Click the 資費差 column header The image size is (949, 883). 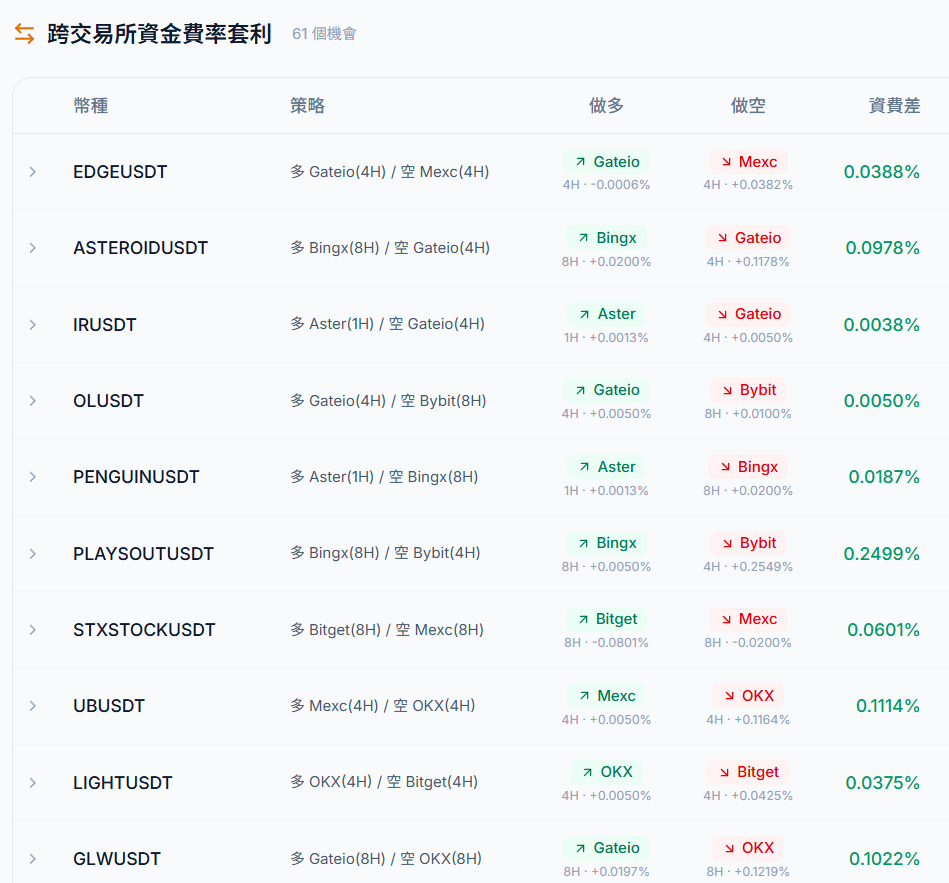pos(895,105)
